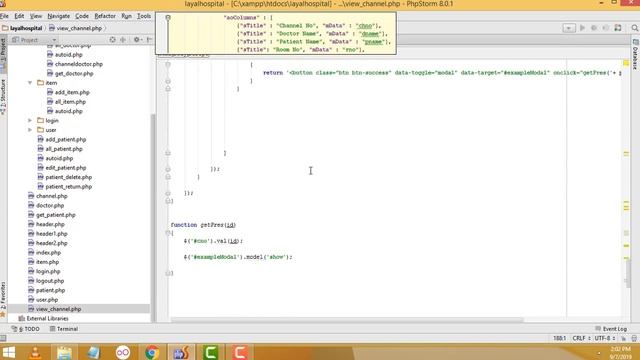Open the Tools menu
640x360 pixels.
[x=144, y=16]
